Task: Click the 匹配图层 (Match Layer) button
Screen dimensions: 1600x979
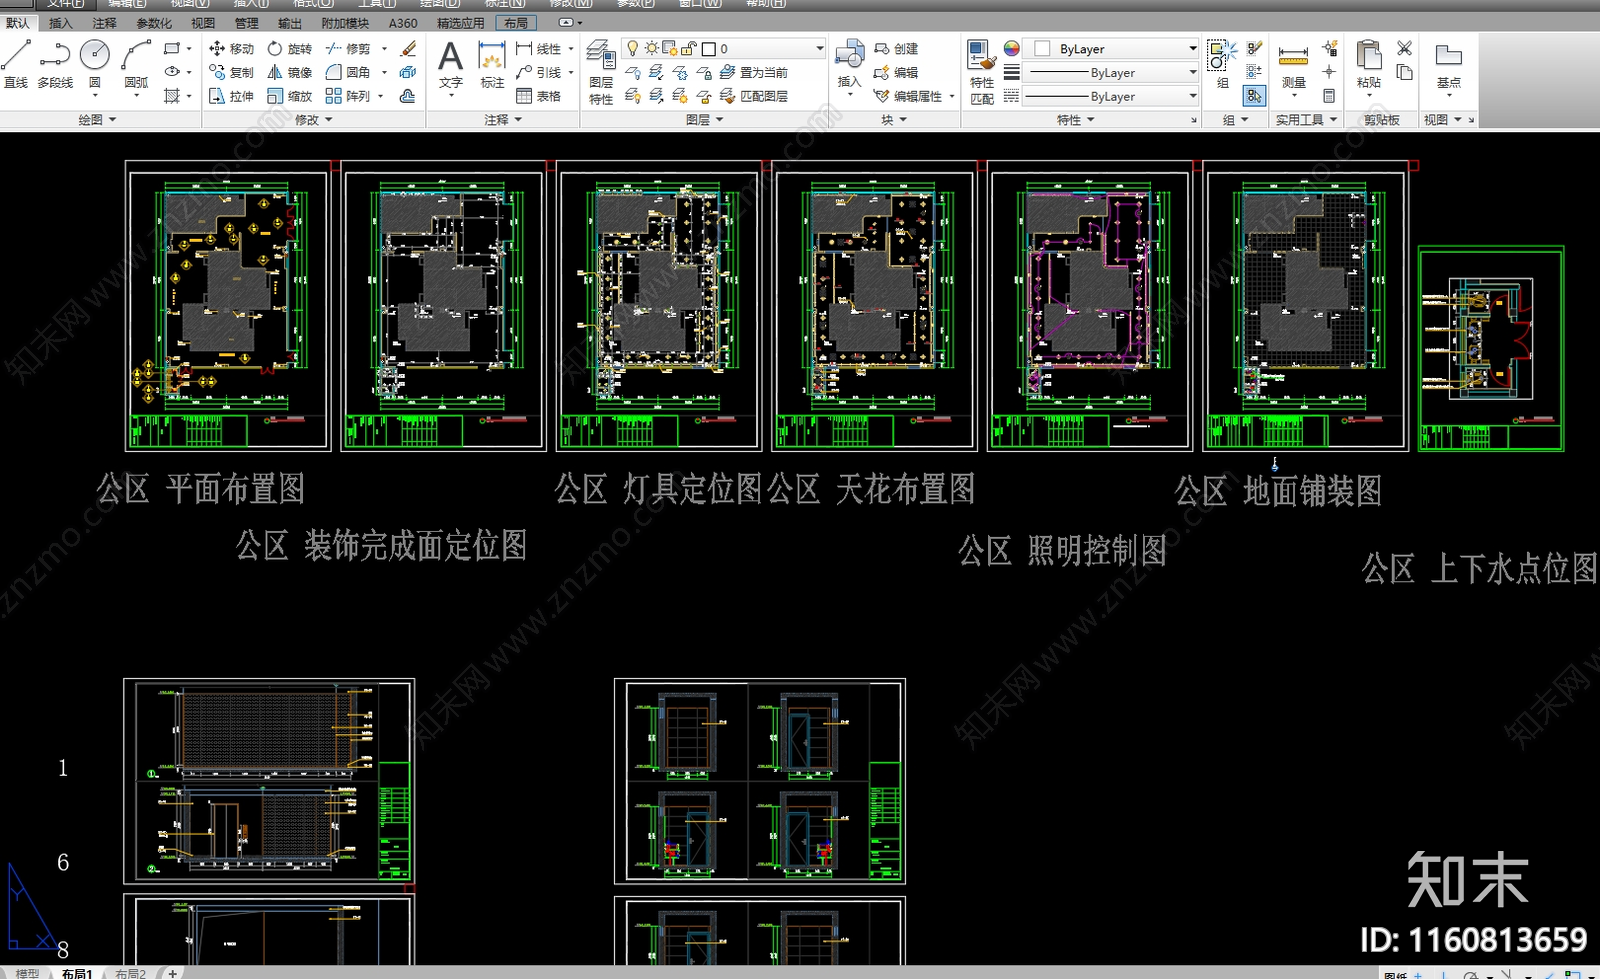Action: (753, 96)
